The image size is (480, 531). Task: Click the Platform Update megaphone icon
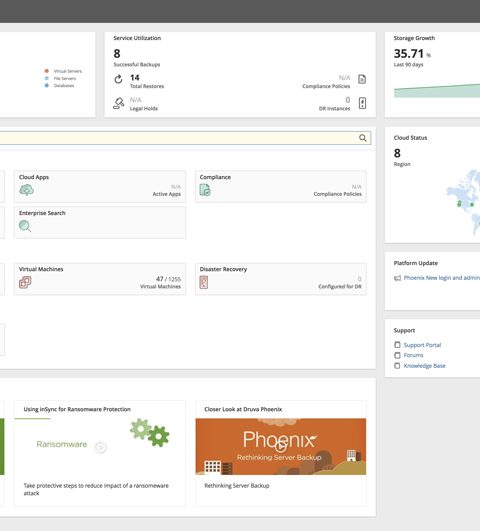coord(397,278)
